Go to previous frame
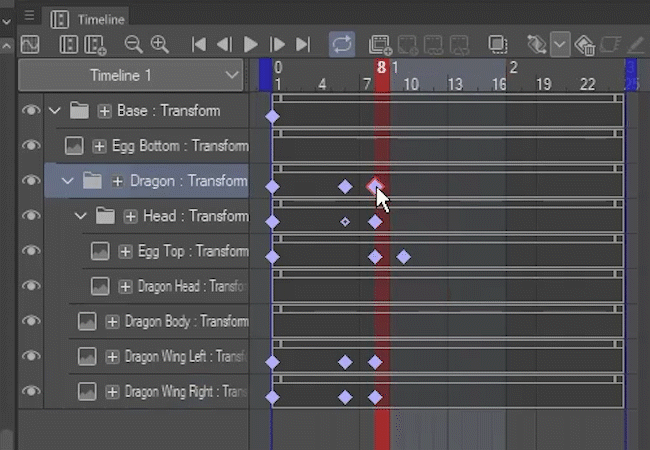650x450 pixels. pos(225,44)
